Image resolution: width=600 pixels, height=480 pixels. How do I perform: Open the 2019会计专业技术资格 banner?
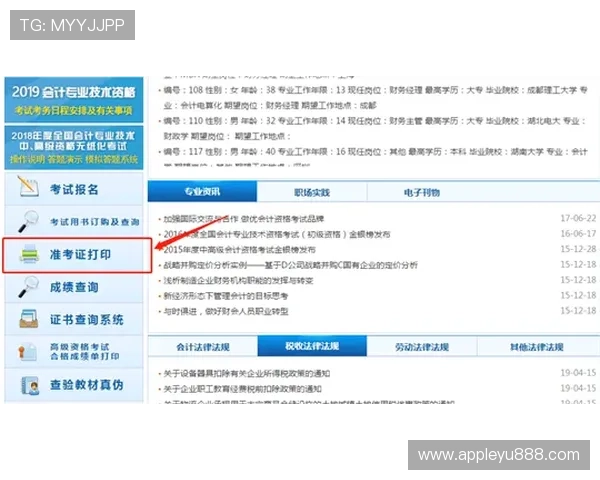(x=74, y=100)
